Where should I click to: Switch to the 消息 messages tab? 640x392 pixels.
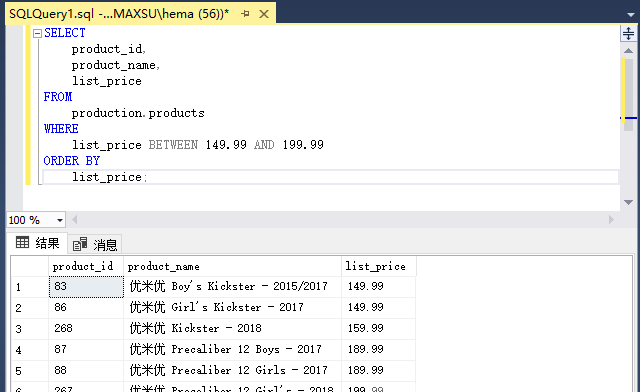tap(95, 244)
